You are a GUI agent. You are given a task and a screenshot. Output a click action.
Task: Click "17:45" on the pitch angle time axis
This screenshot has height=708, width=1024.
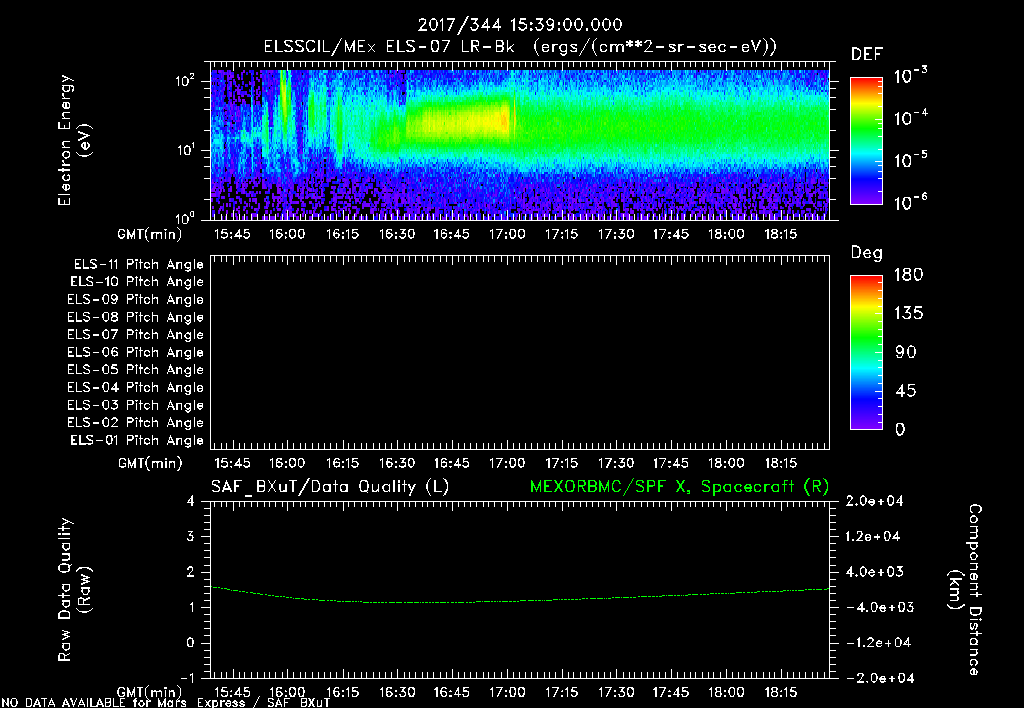[671, 463]
